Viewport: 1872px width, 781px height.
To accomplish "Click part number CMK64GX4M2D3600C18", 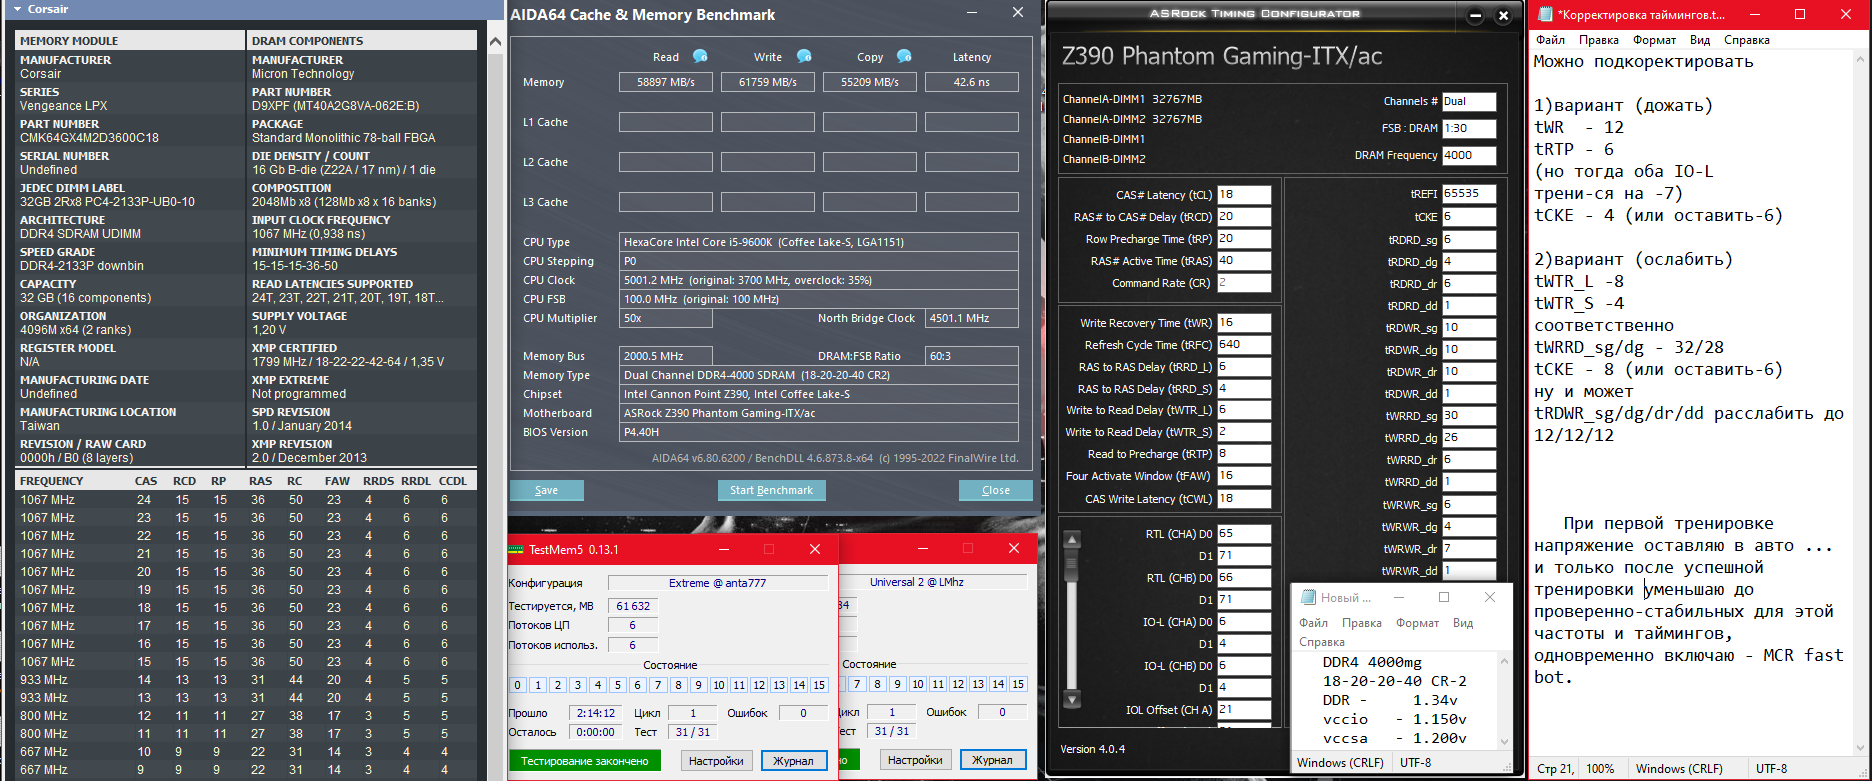I will pyautogui.click(x=89, y=138).
